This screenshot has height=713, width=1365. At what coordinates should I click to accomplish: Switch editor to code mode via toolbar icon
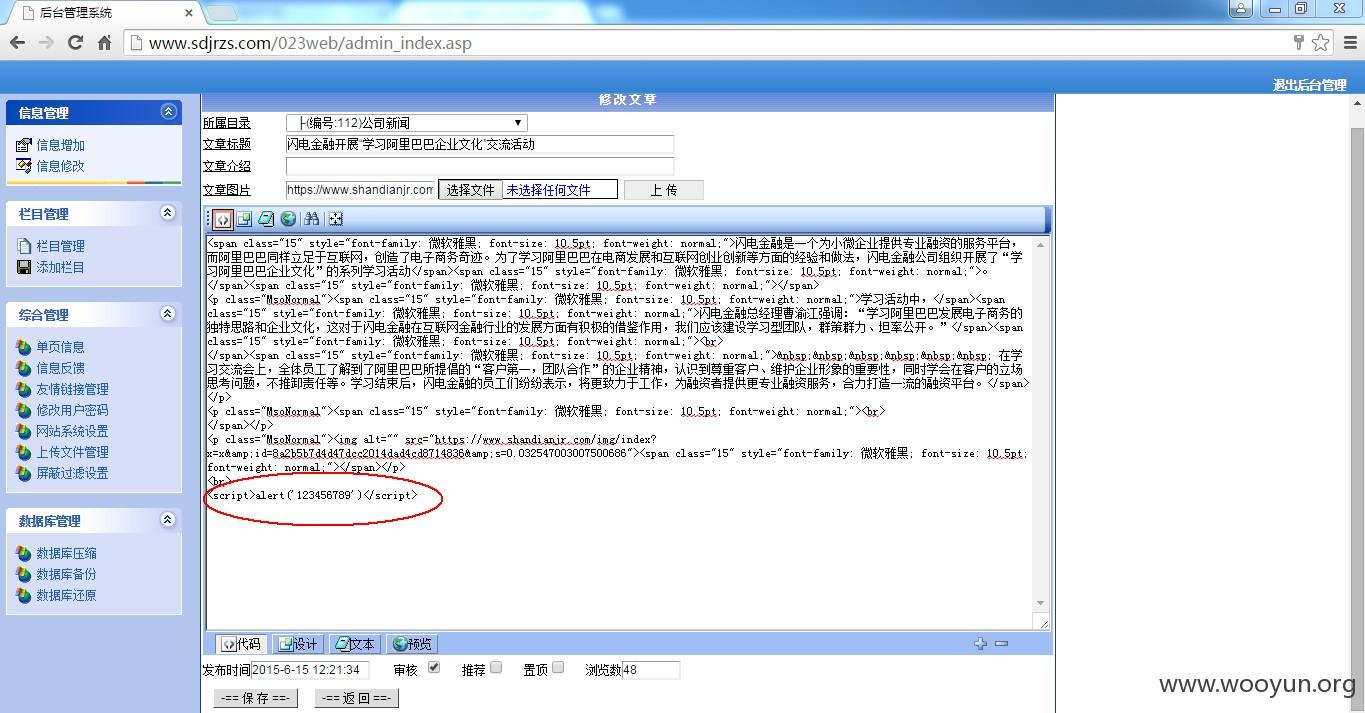(222, 219)
